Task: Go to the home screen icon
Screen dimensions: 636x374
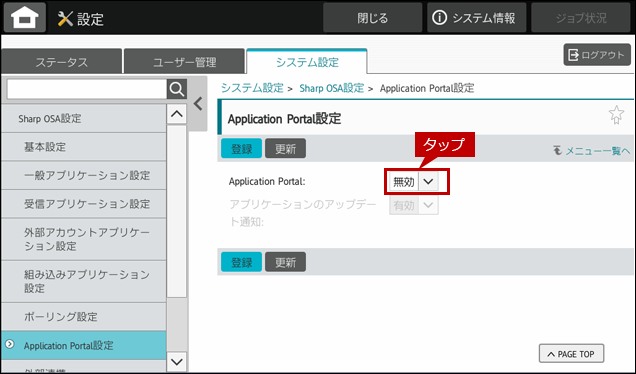Action: [25, 18]
